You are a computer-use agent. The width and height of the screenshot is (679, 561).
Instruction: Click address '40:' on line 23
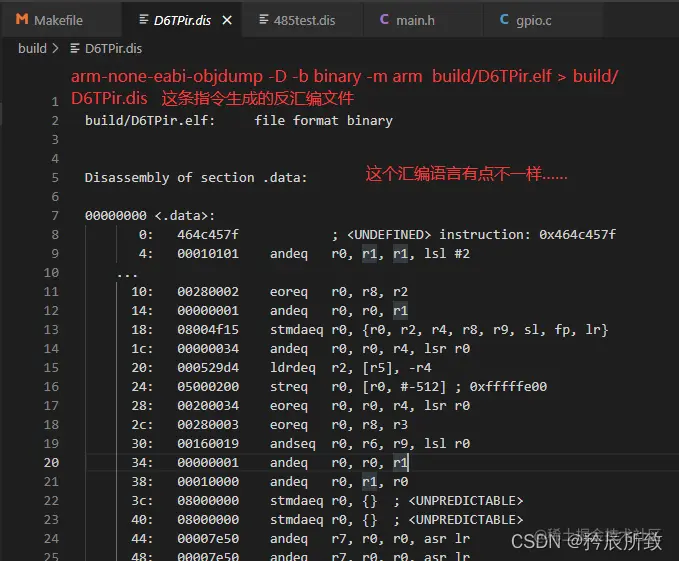point(142,520)
